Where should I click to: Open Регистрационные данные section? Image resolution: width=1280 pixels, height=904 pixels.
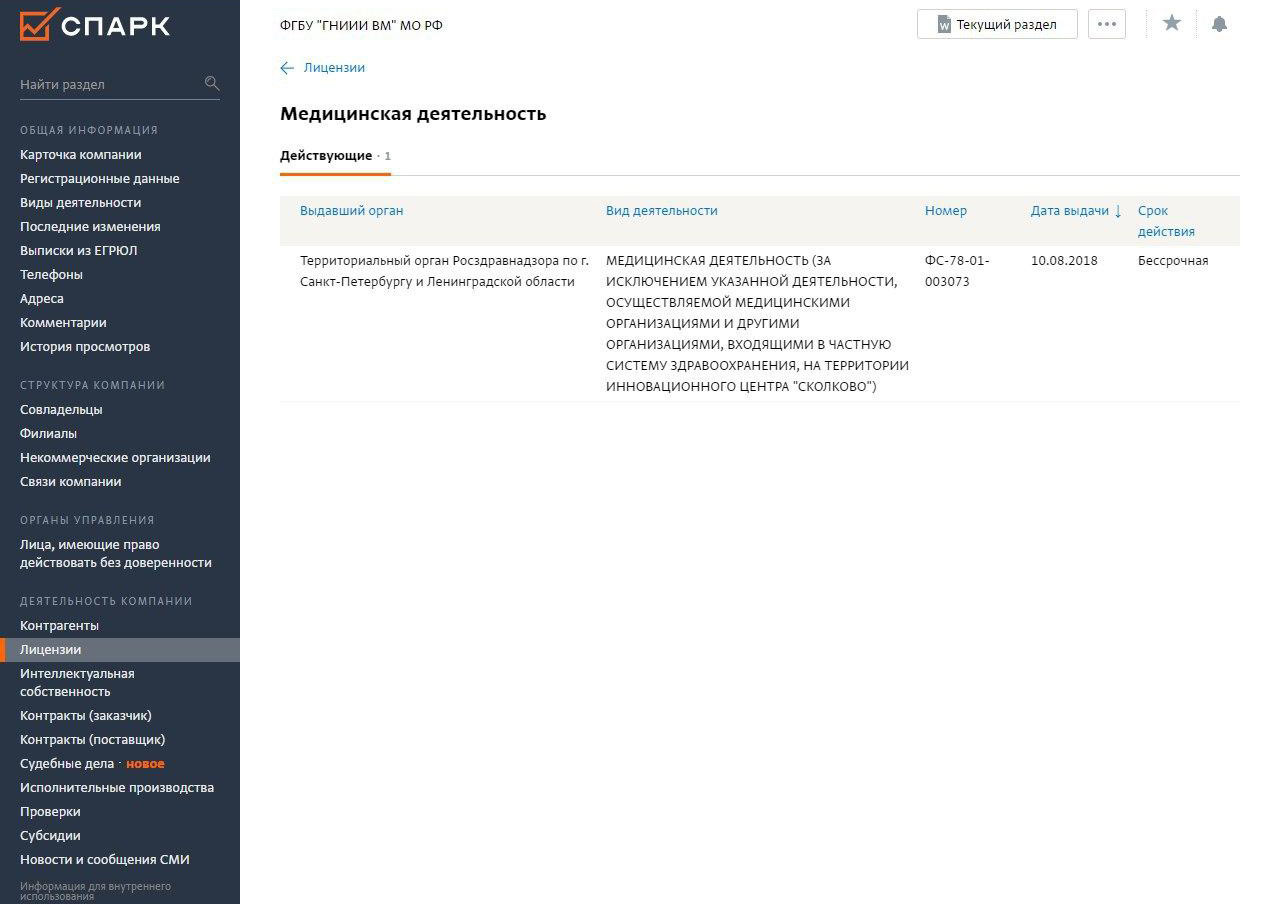[100, 179]
